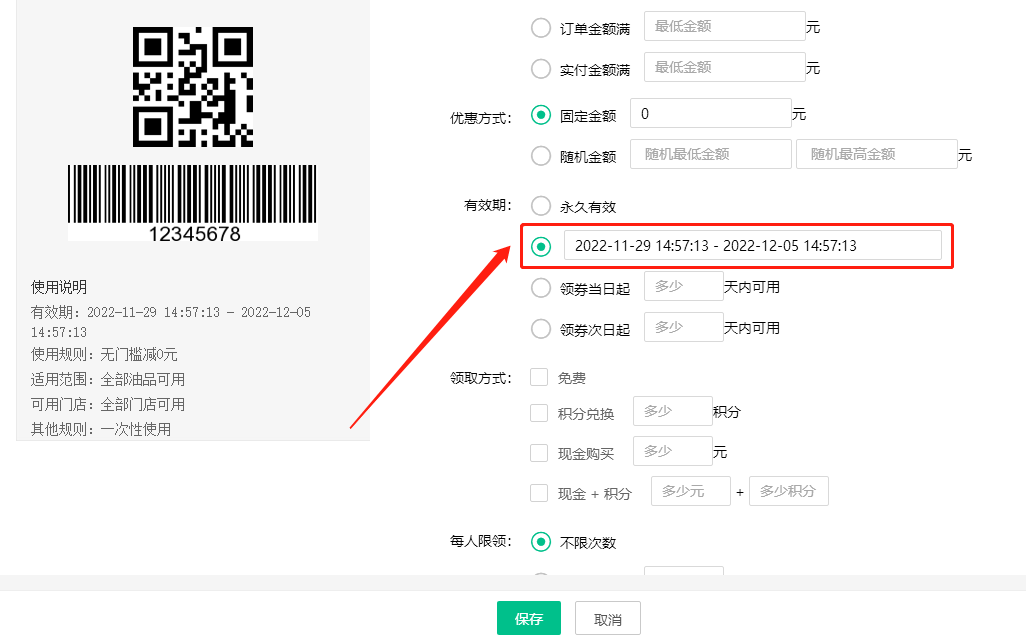The width and height of the screenshot is (1026, 639).
Task: Select 领券当日起 validity radio button
Action: (541, 288)
